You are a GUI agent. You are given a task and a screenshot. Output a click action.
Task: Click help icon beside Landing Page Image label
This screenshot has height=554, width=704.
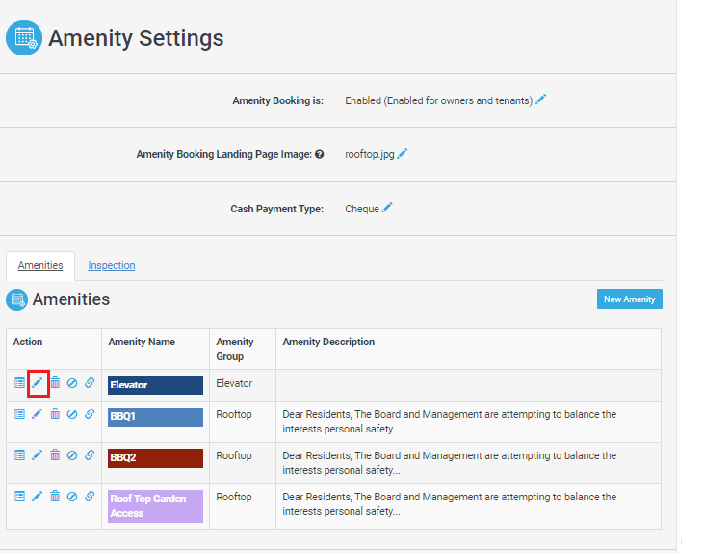pyautogui.click(x=320, y=155)
